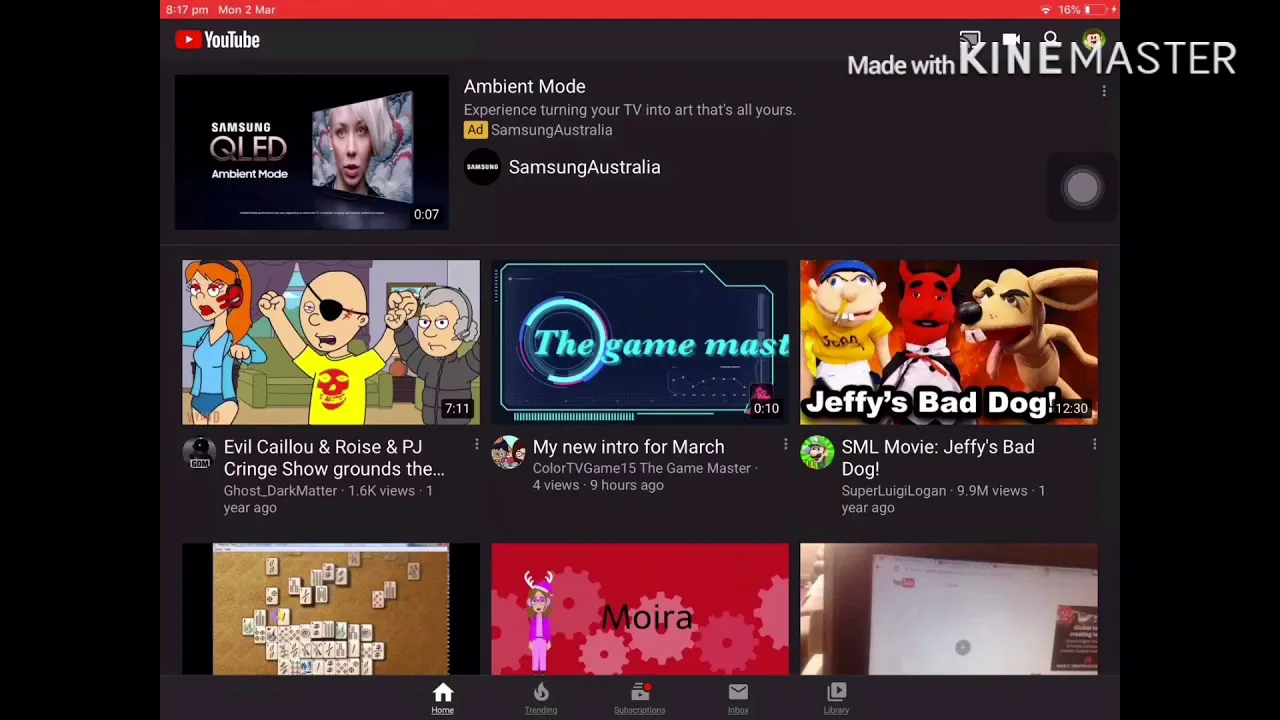Open 'SML Movie: Jeffy's Bad Dog!' title
The image size is (1280, 720).
click(x=938, y=458)
